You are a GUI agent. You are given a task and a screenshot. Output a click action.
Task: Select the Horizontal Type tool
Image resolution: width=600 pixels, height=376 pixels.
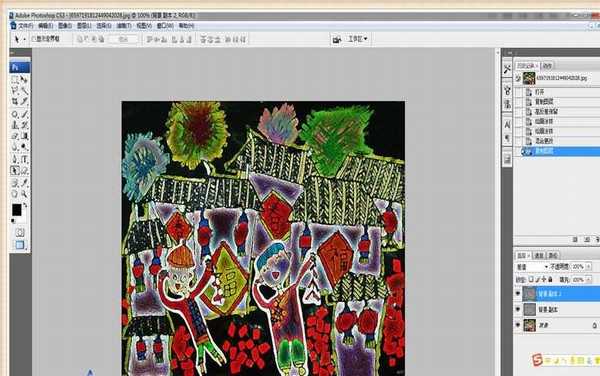pyautogui.click(x=24, y=159)
